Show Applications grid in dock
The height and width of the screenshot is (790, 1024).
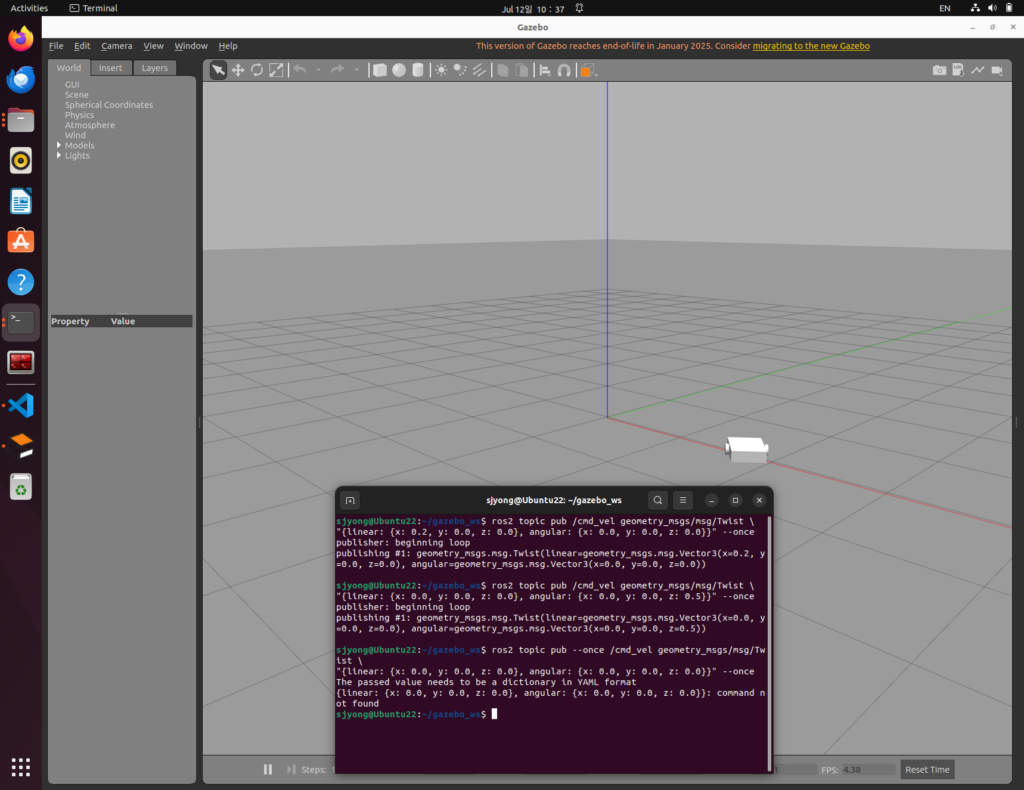click(21, 767)
